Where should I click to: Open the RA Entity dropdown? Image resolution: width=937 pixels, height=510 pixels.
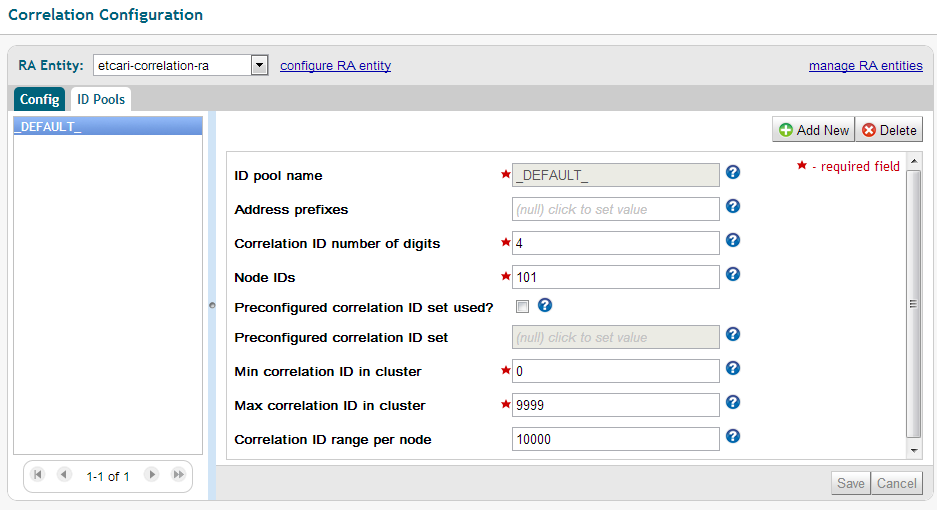pyautogui.click(x=259, y=66)
